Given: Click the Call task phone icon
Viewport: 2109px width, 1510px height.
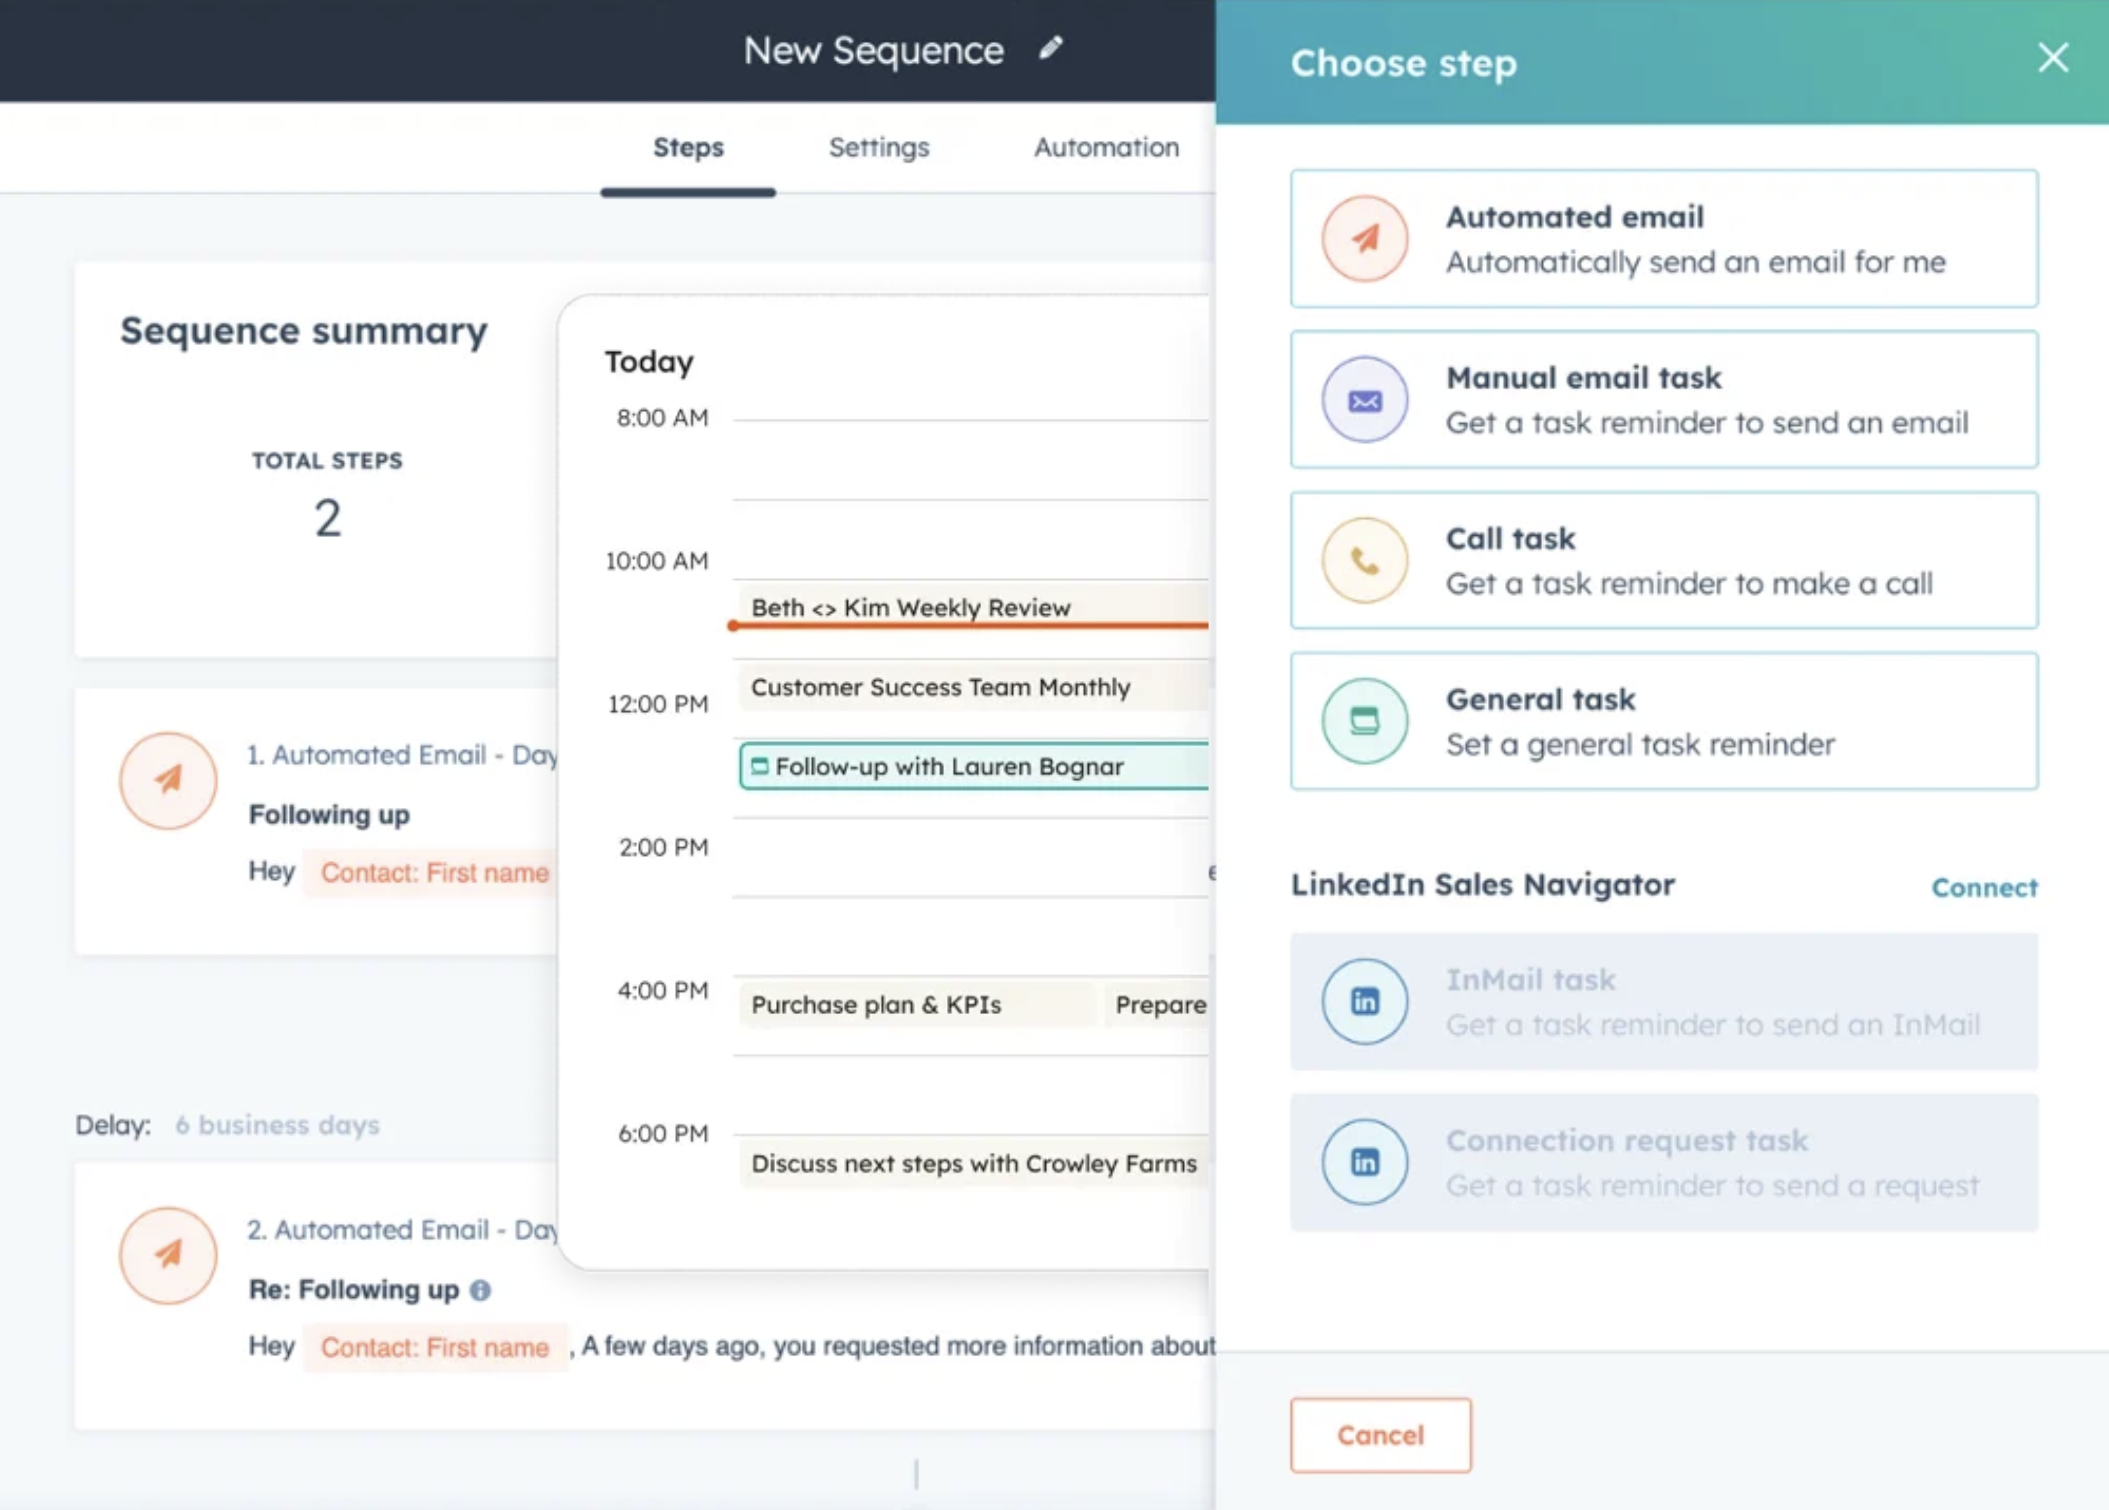Looking at the screenshot, I should [1364, 561].
